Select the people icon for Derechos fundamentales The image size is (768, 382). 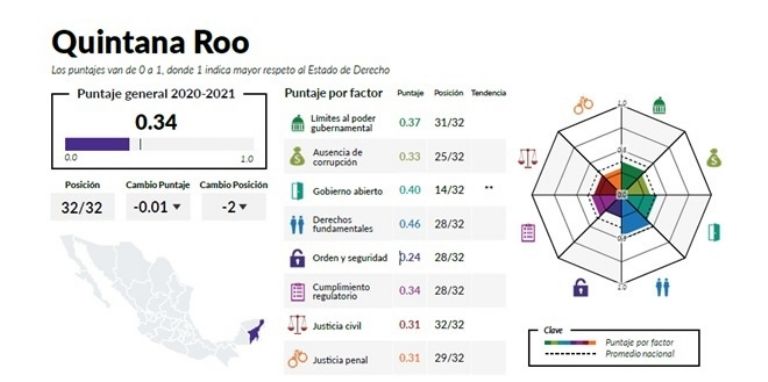click(297, 225)
